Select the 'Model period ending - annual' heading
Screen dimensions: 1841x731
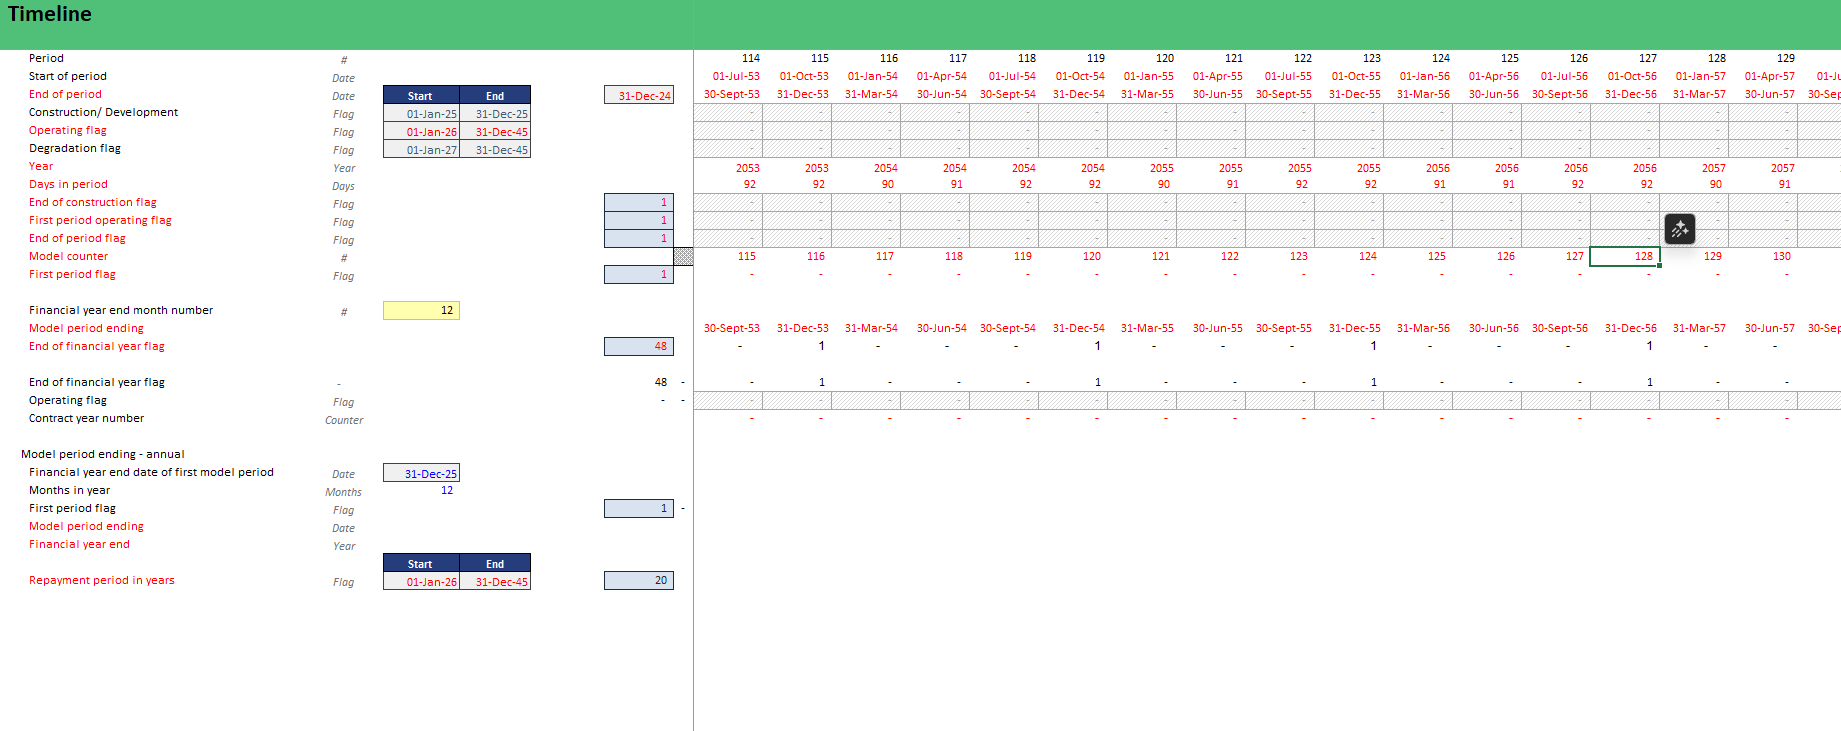103,454
